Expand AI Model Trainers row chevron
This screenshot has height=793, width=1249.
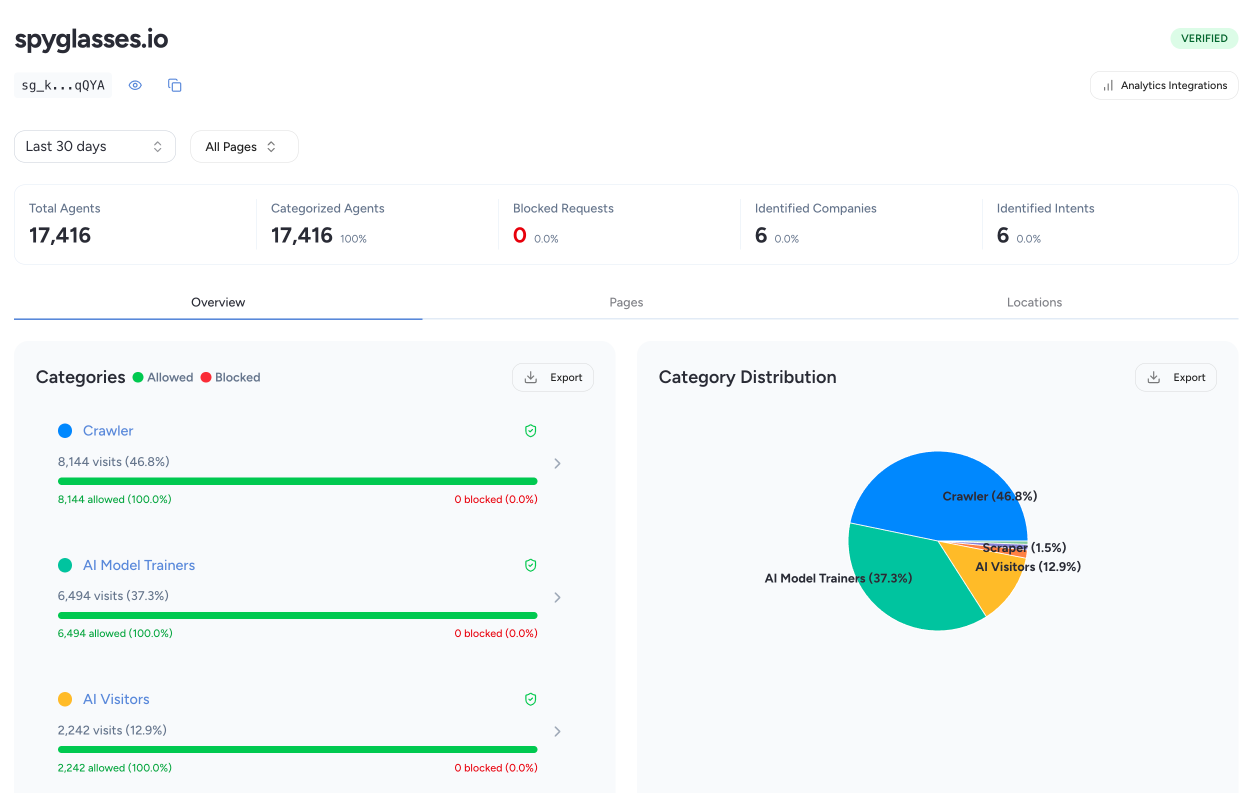coord(557,598)
